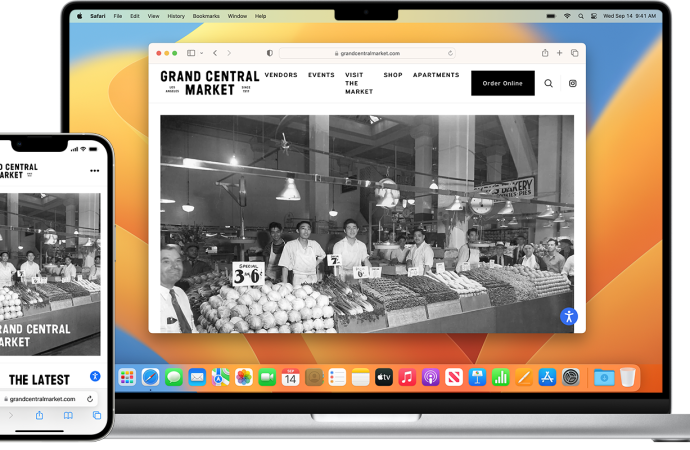Image resolution: width=690 pixels, height=450 pixels.
Task: Open Visit The Market link
Action: 359,83
